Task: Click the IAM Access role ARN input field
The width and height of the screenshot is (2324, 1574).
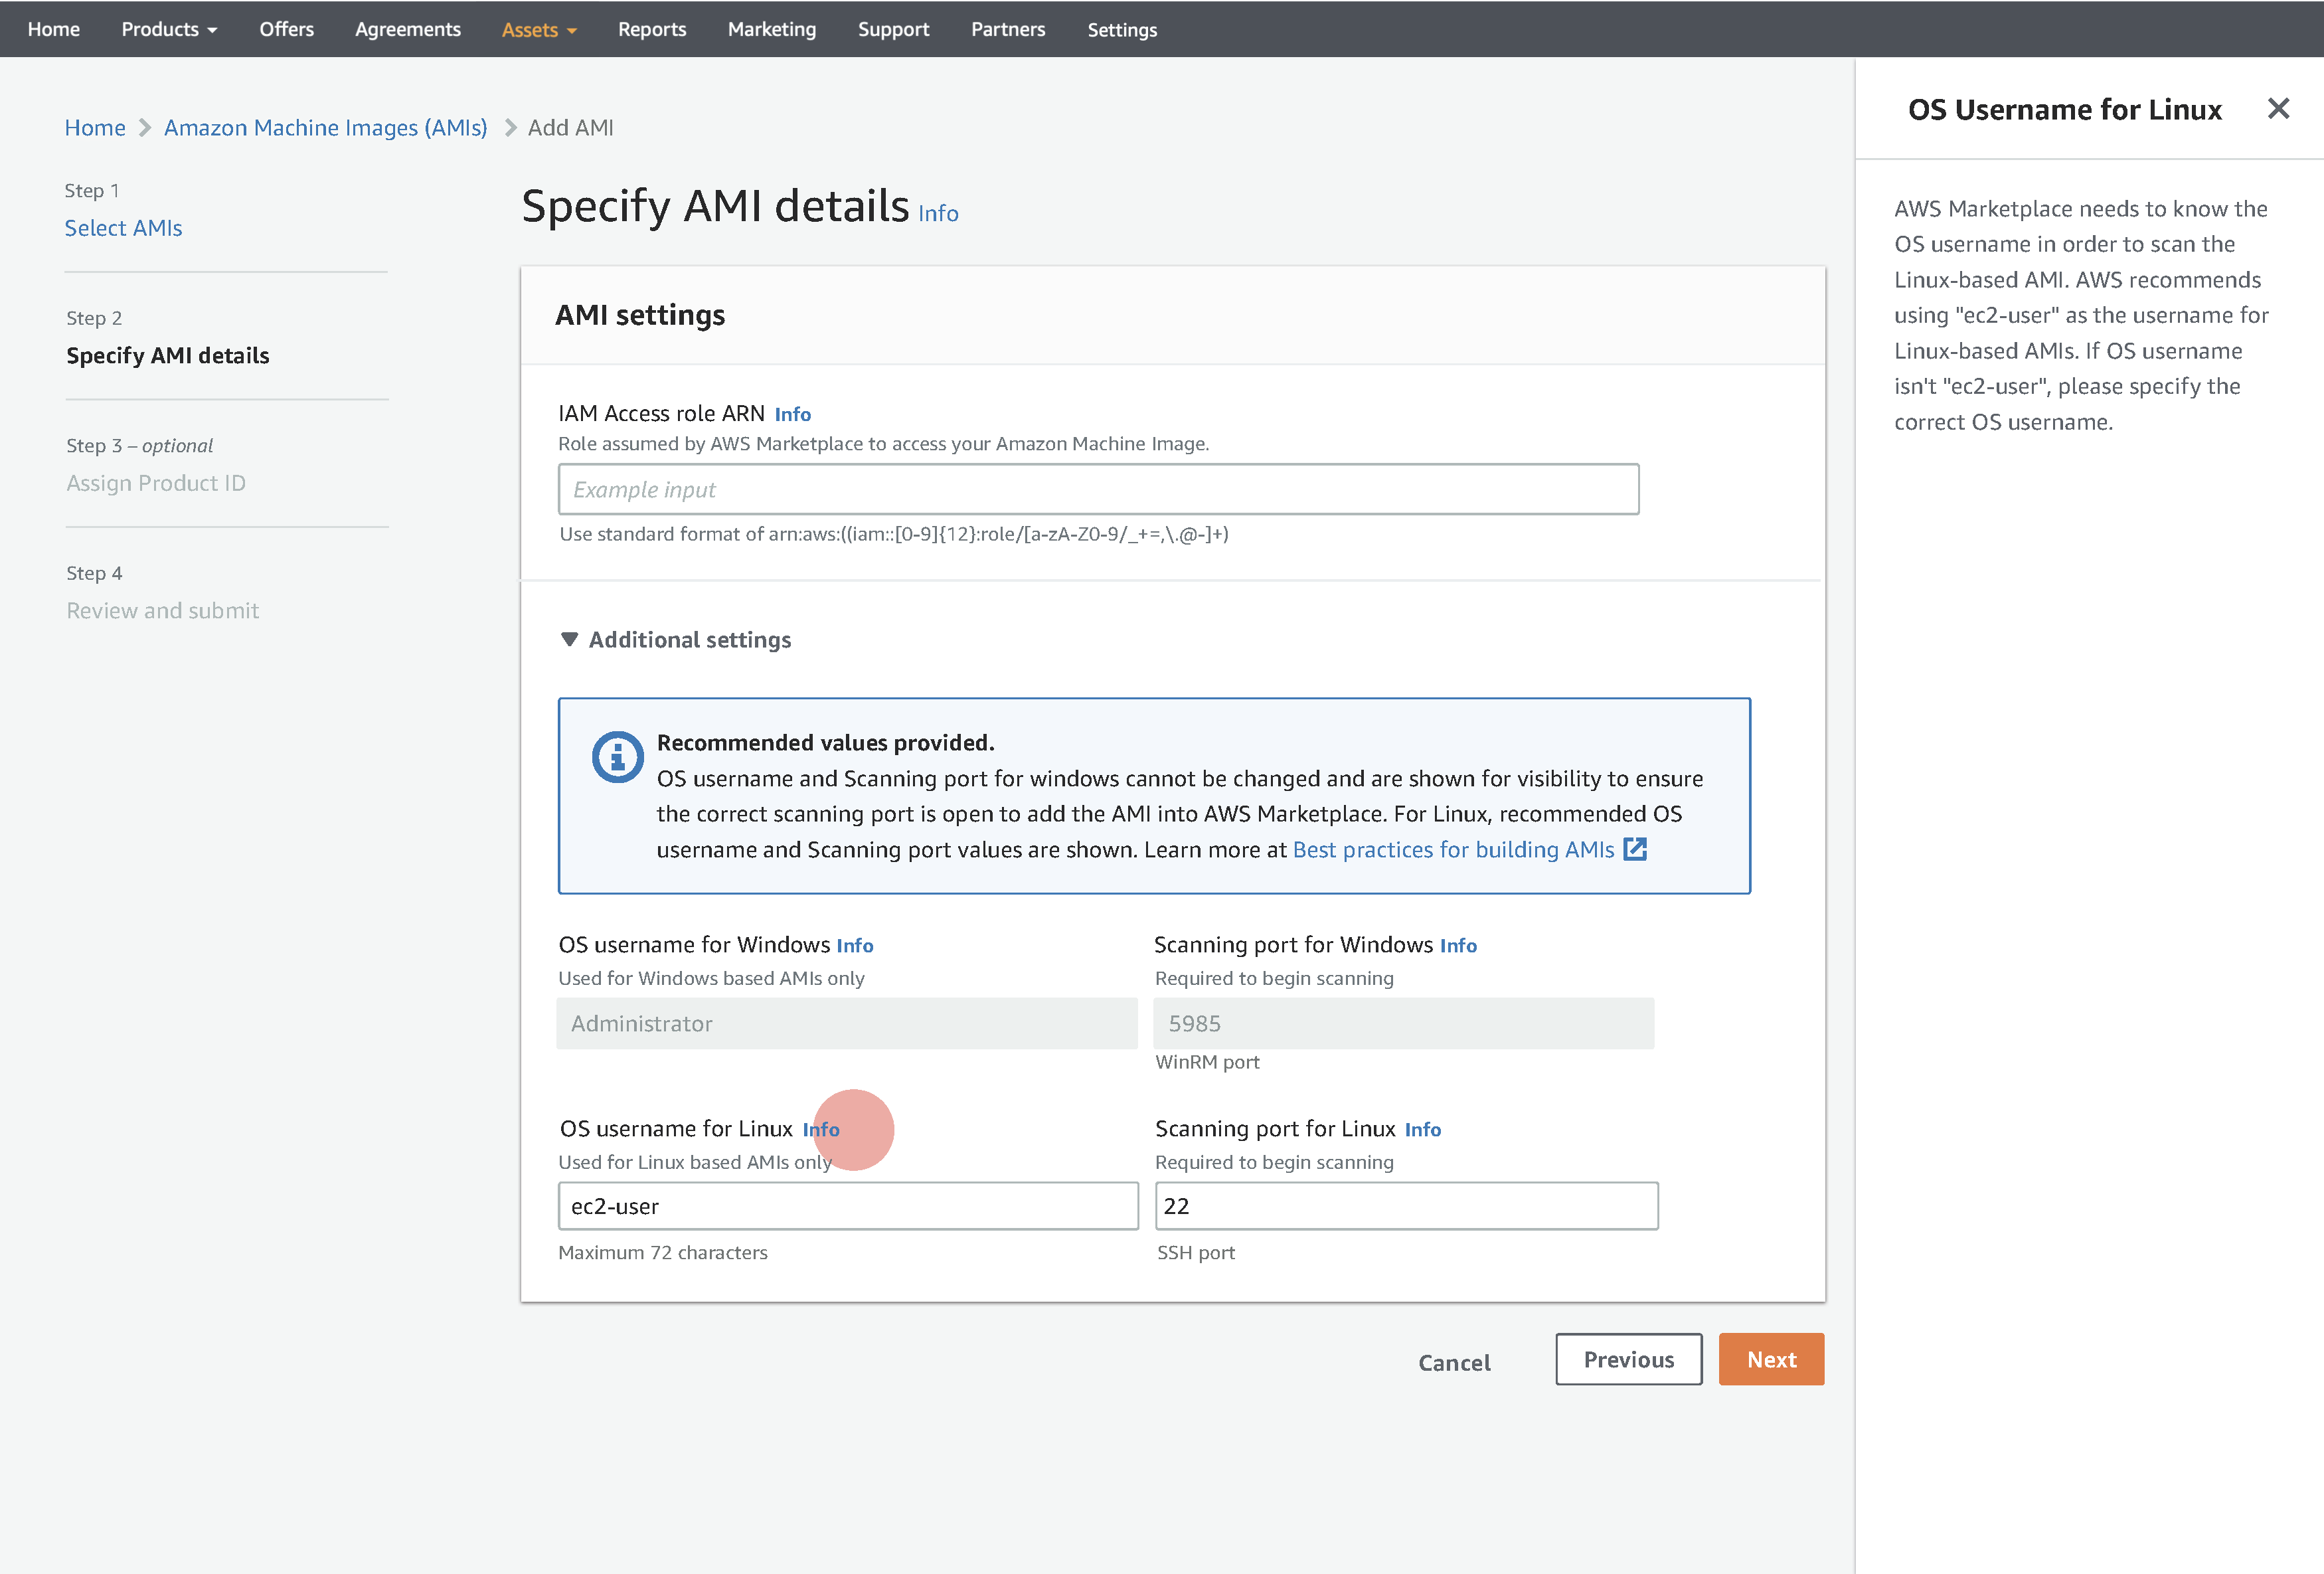Action: pos(1097,489)
